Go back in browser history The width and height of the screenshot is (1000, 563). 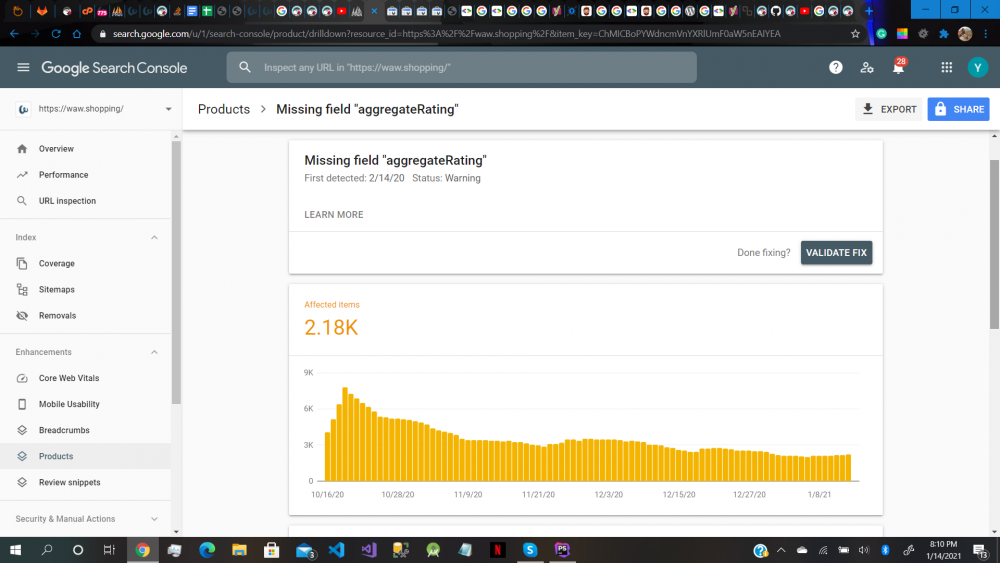[15, 34]
